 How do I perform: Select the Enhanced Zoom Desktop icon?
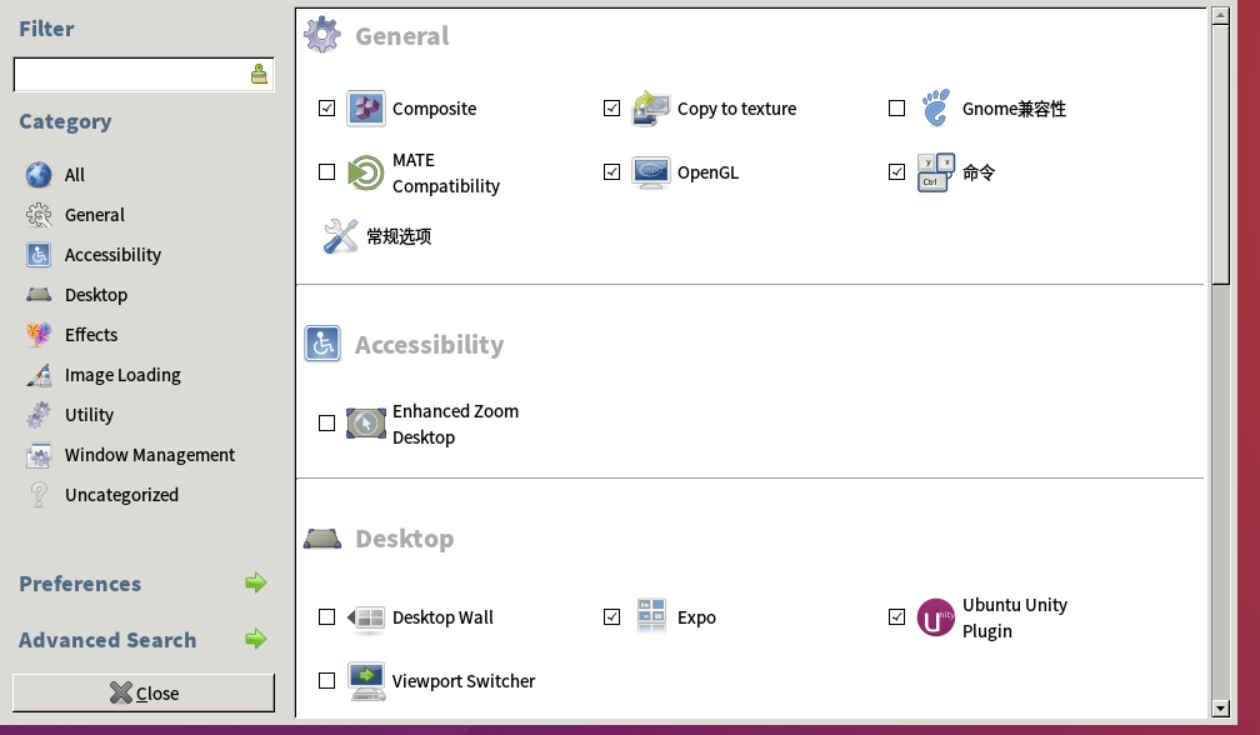tap(366, 422)
